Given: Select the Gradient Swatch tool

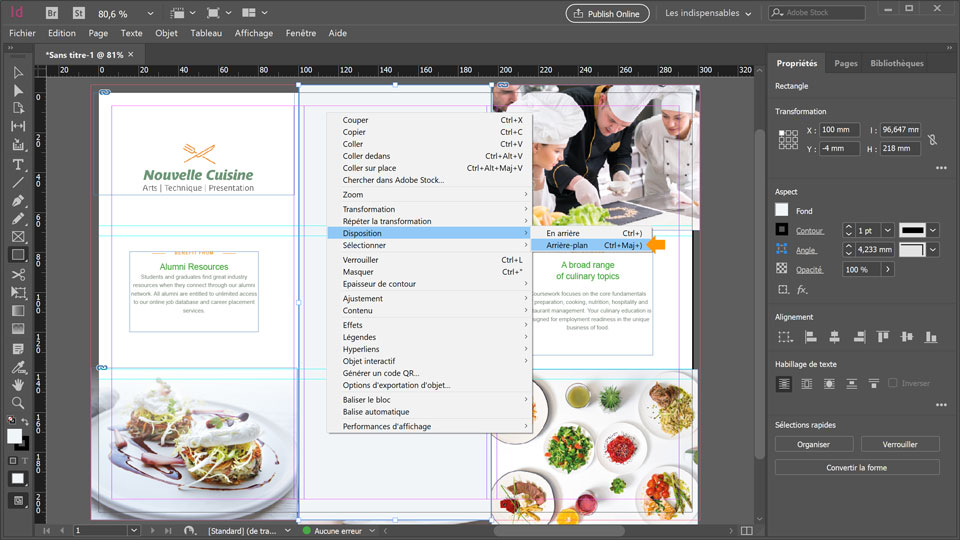Looking at the screenshot, I should (18, 311).
